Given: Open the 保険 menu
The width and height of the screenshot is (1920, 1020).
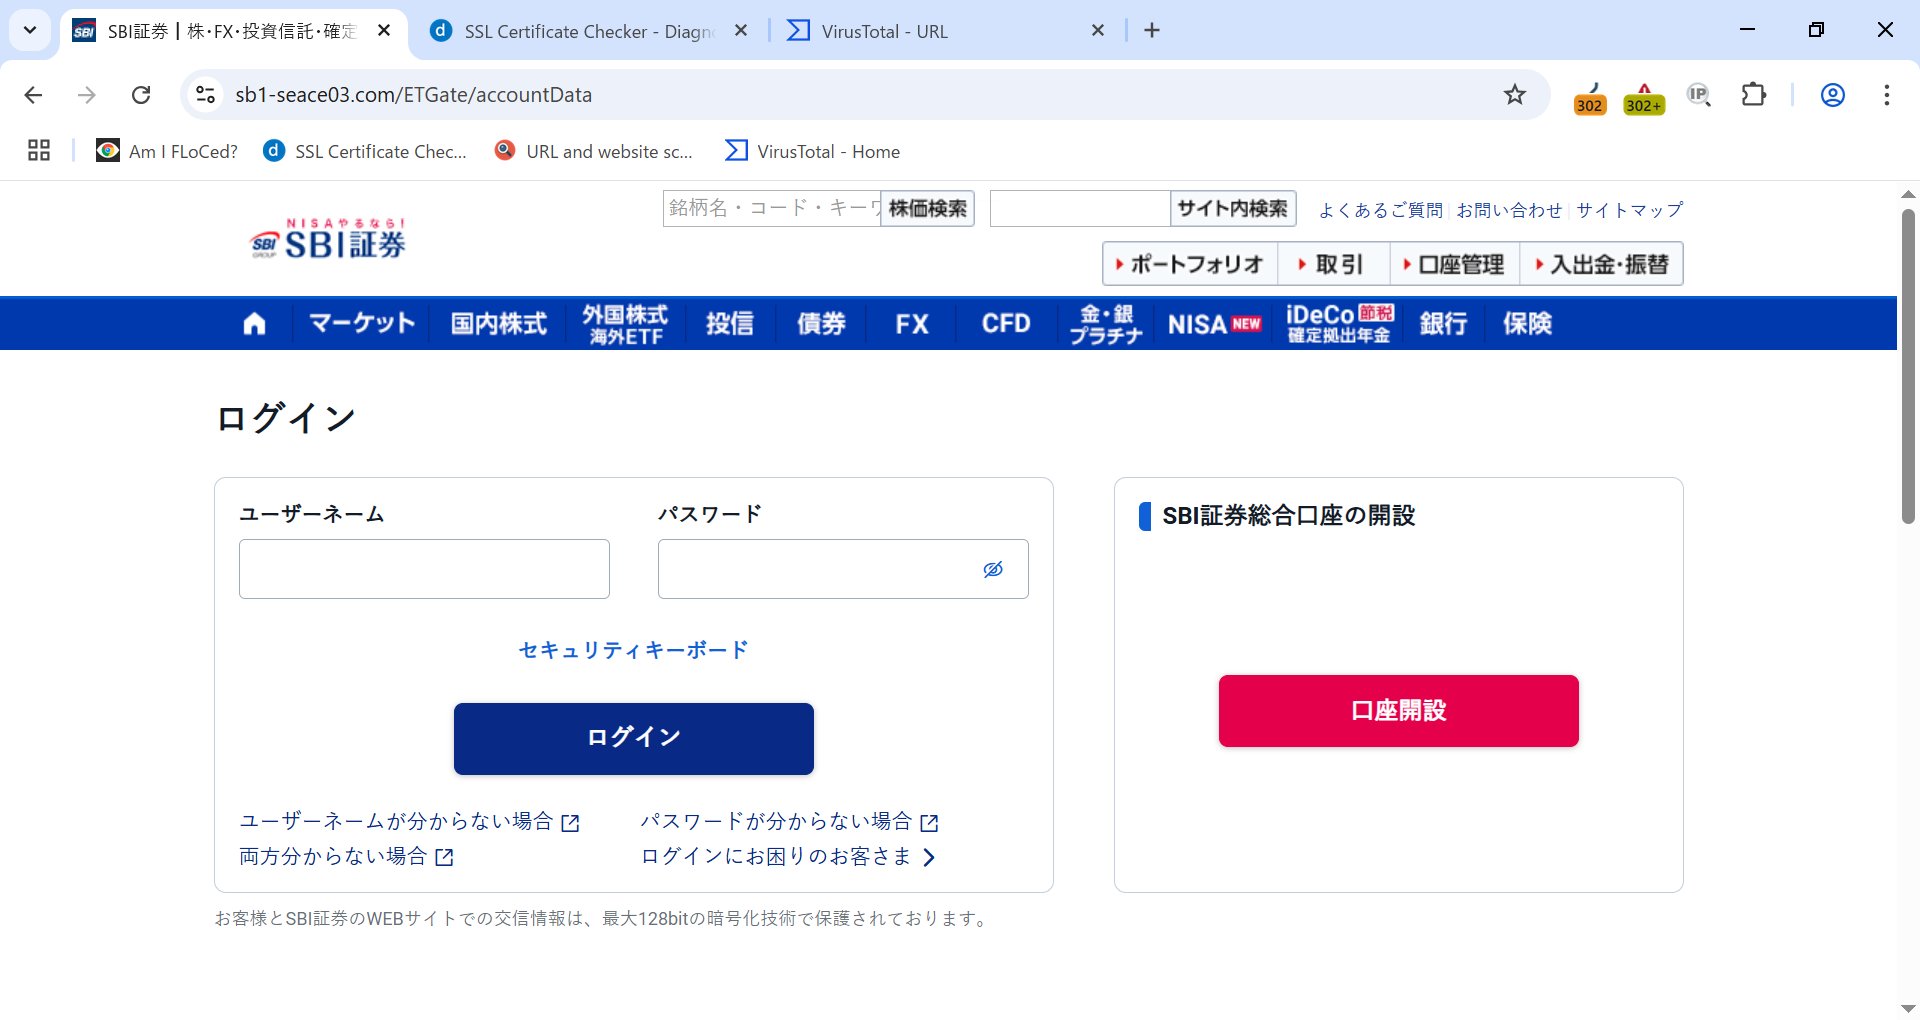Looking at the screenshot, I should pos(1527,324).
